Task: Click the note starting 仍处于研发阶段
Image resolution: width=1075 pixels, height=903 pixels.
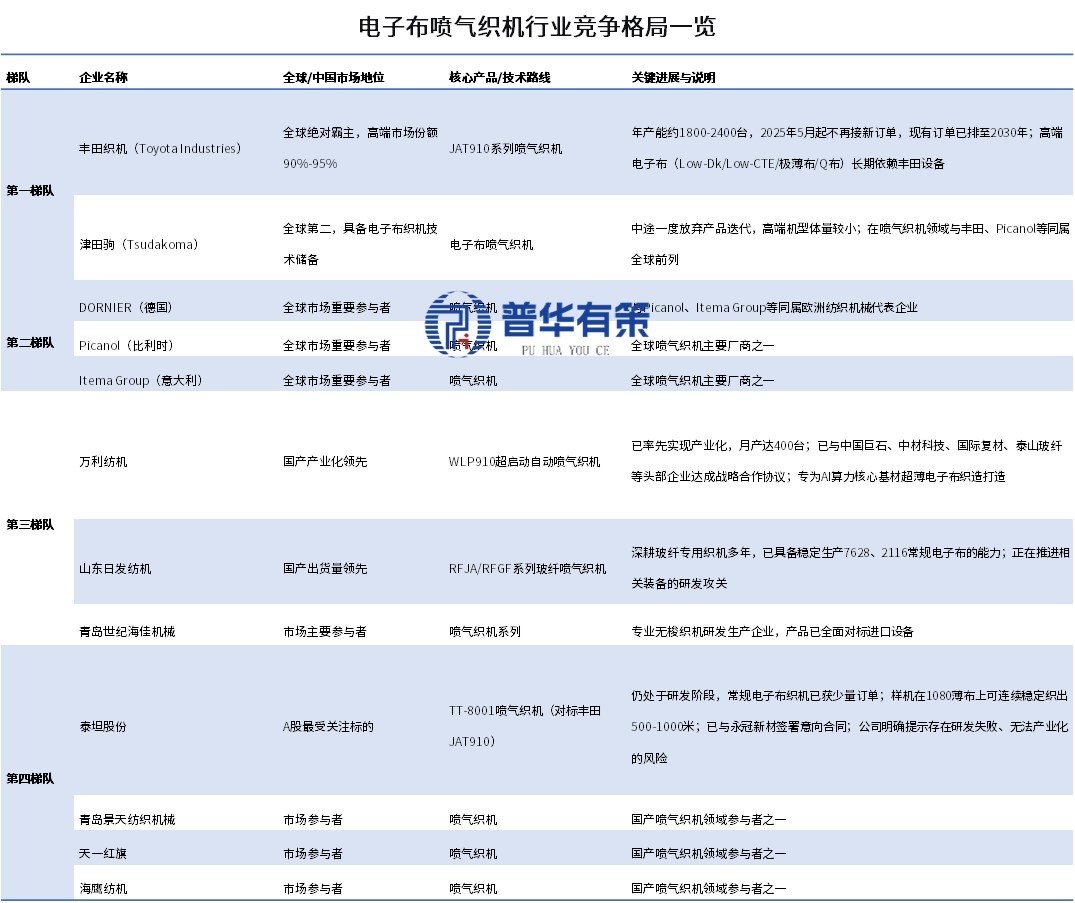Action: coord(850,727)
